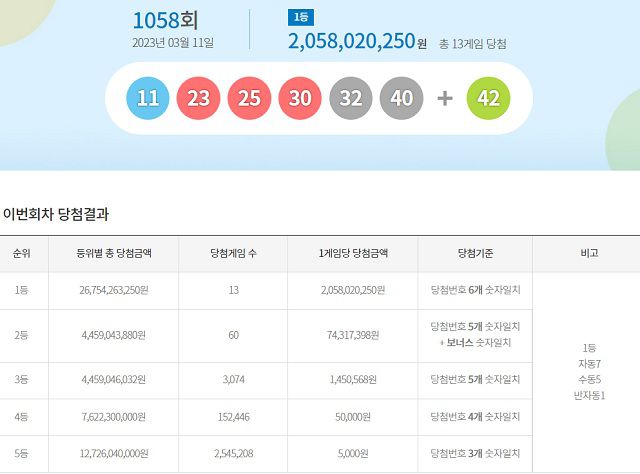640x474 pixels.
Task: Select the 2등 rank row cell
Action: tap(22, 335)
